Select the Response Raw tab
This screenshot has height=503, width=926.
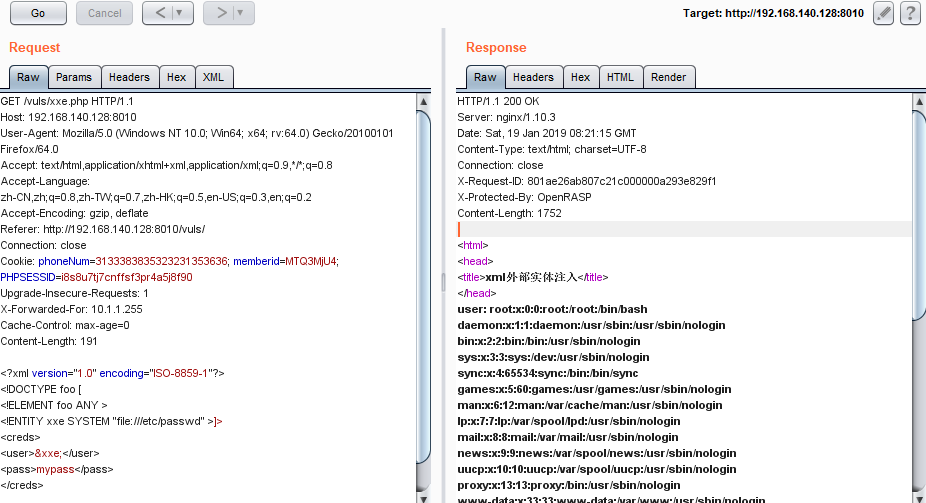point(485,77)
